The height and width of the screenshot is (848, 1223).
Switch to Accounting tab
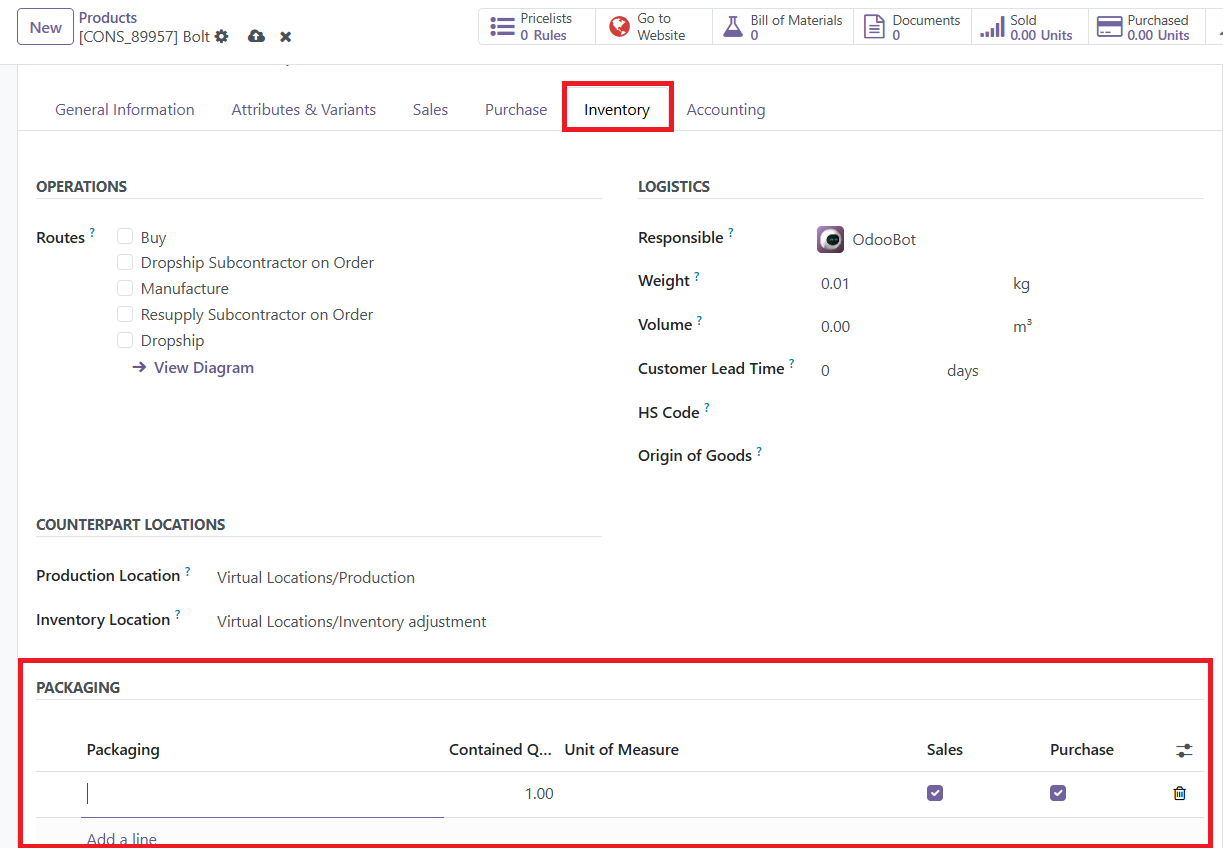point(726,110)
